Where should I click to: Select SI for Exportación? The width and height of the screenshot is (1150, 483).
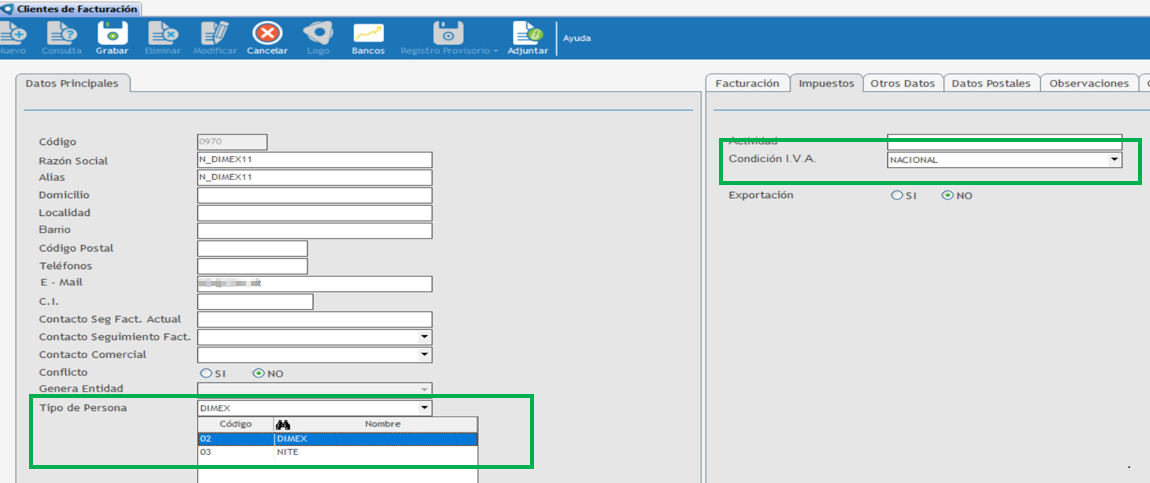(896, 196)
